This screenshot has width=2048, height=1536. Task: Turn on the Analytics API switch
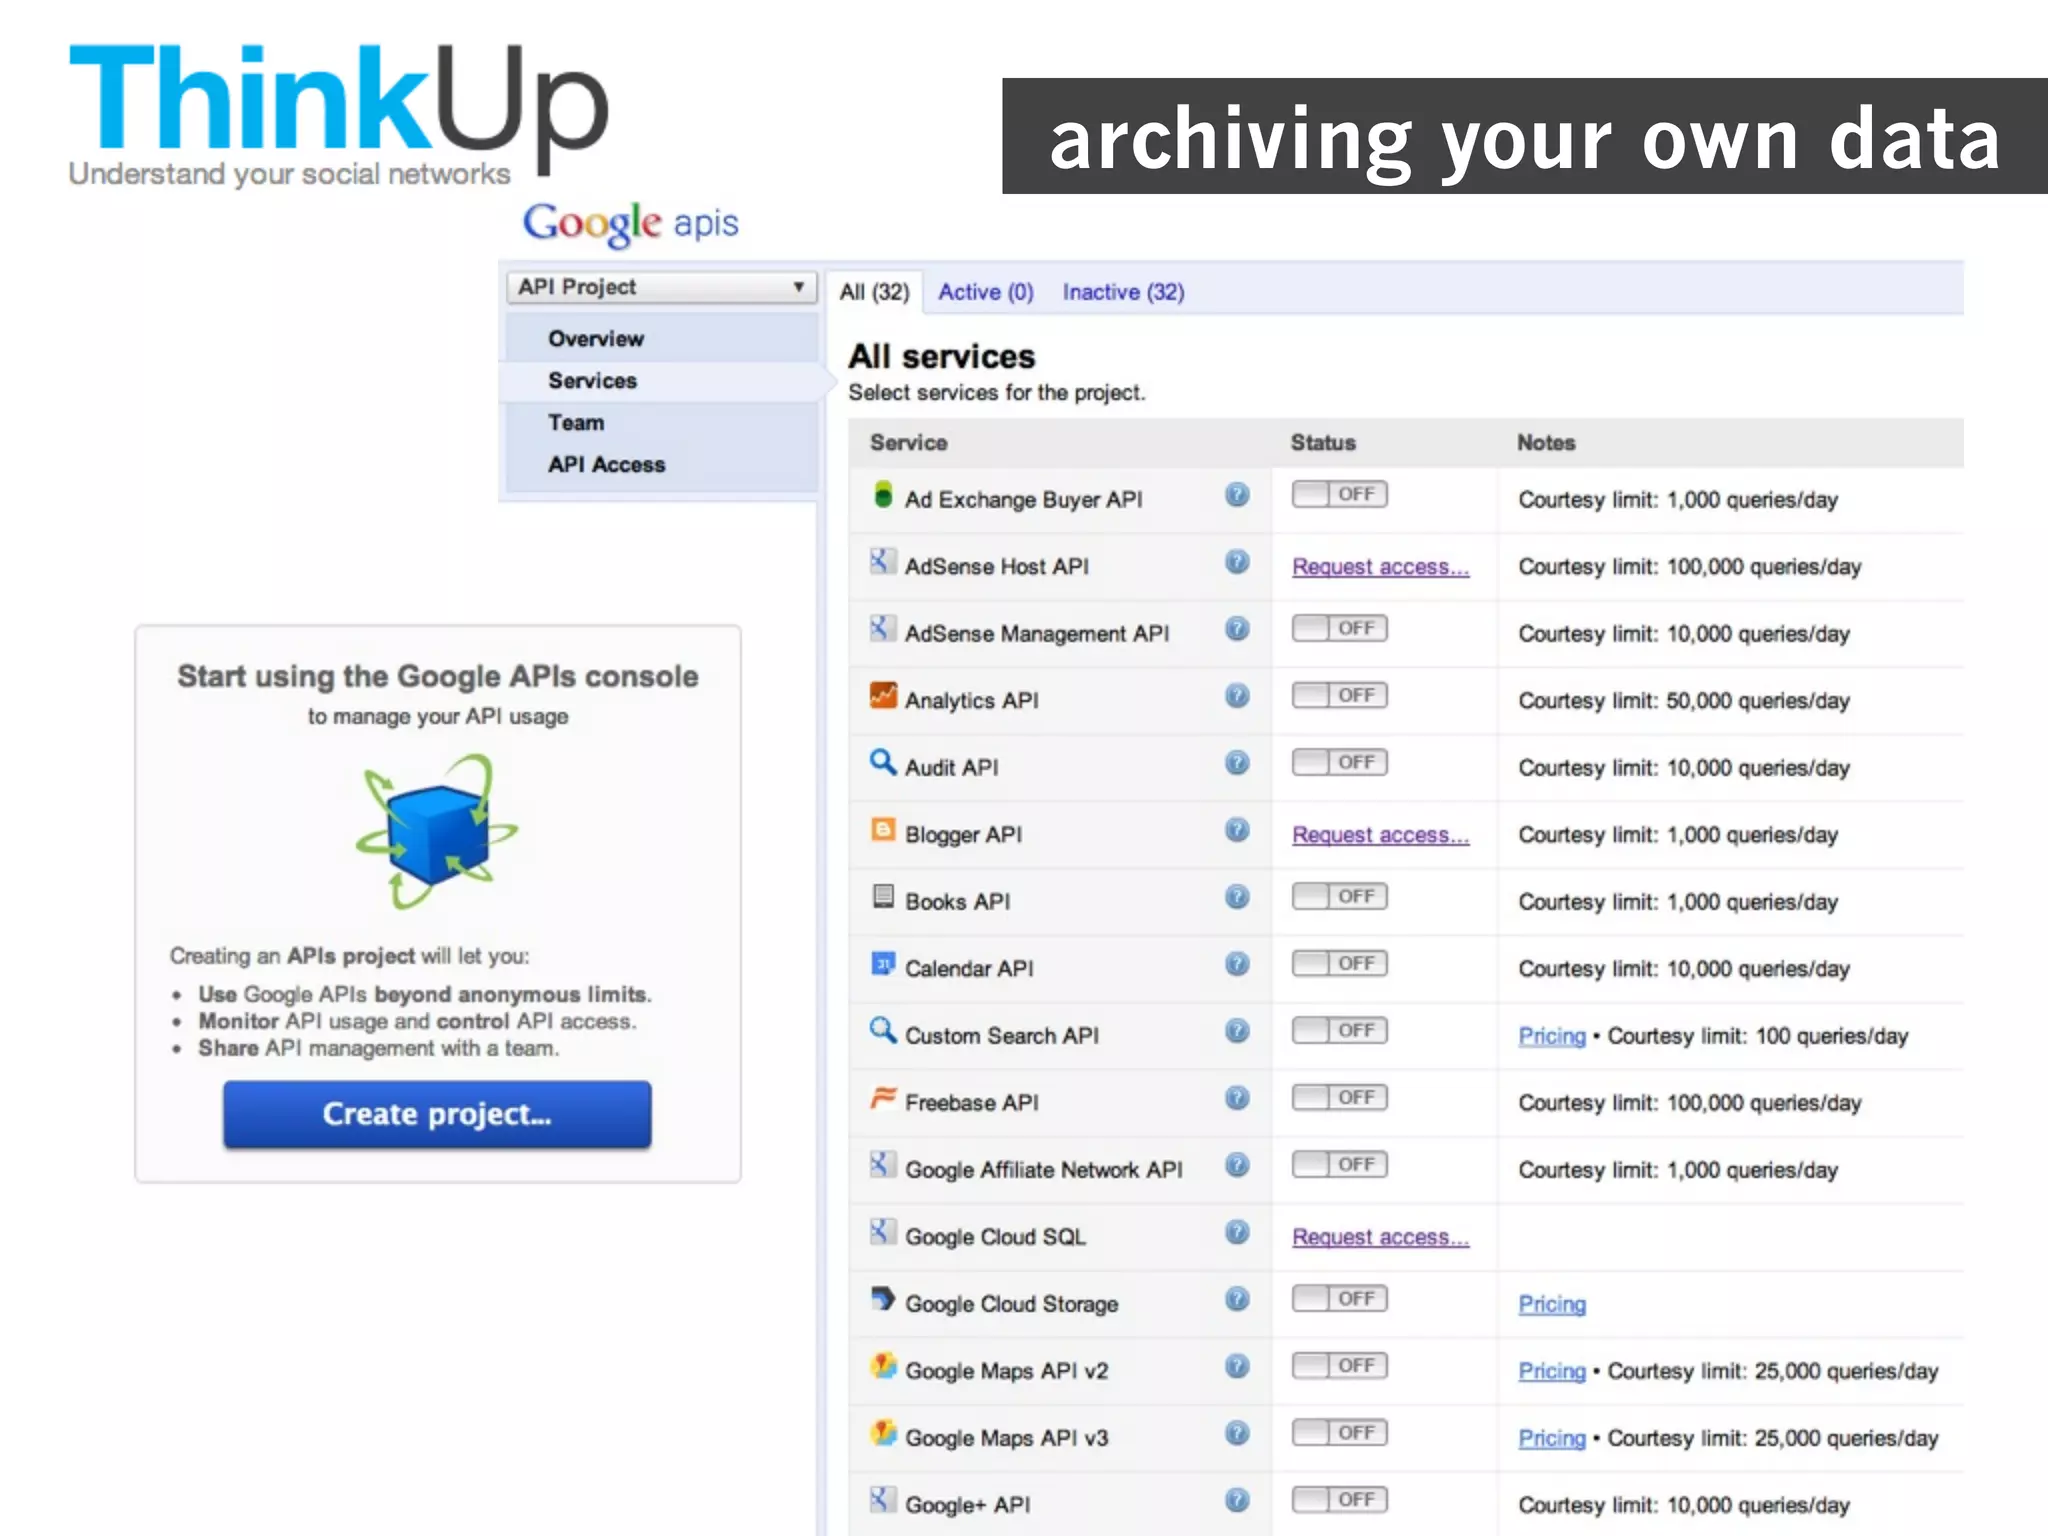1340,695
